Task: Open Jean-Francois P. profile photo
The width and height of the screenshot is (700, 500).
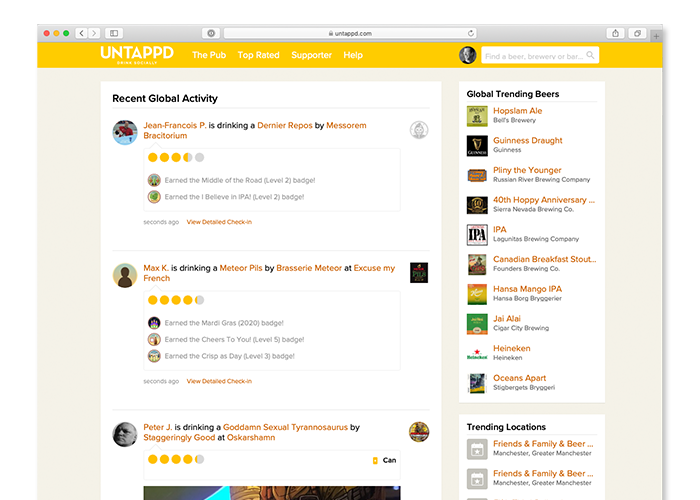Action: click(125, 132)
